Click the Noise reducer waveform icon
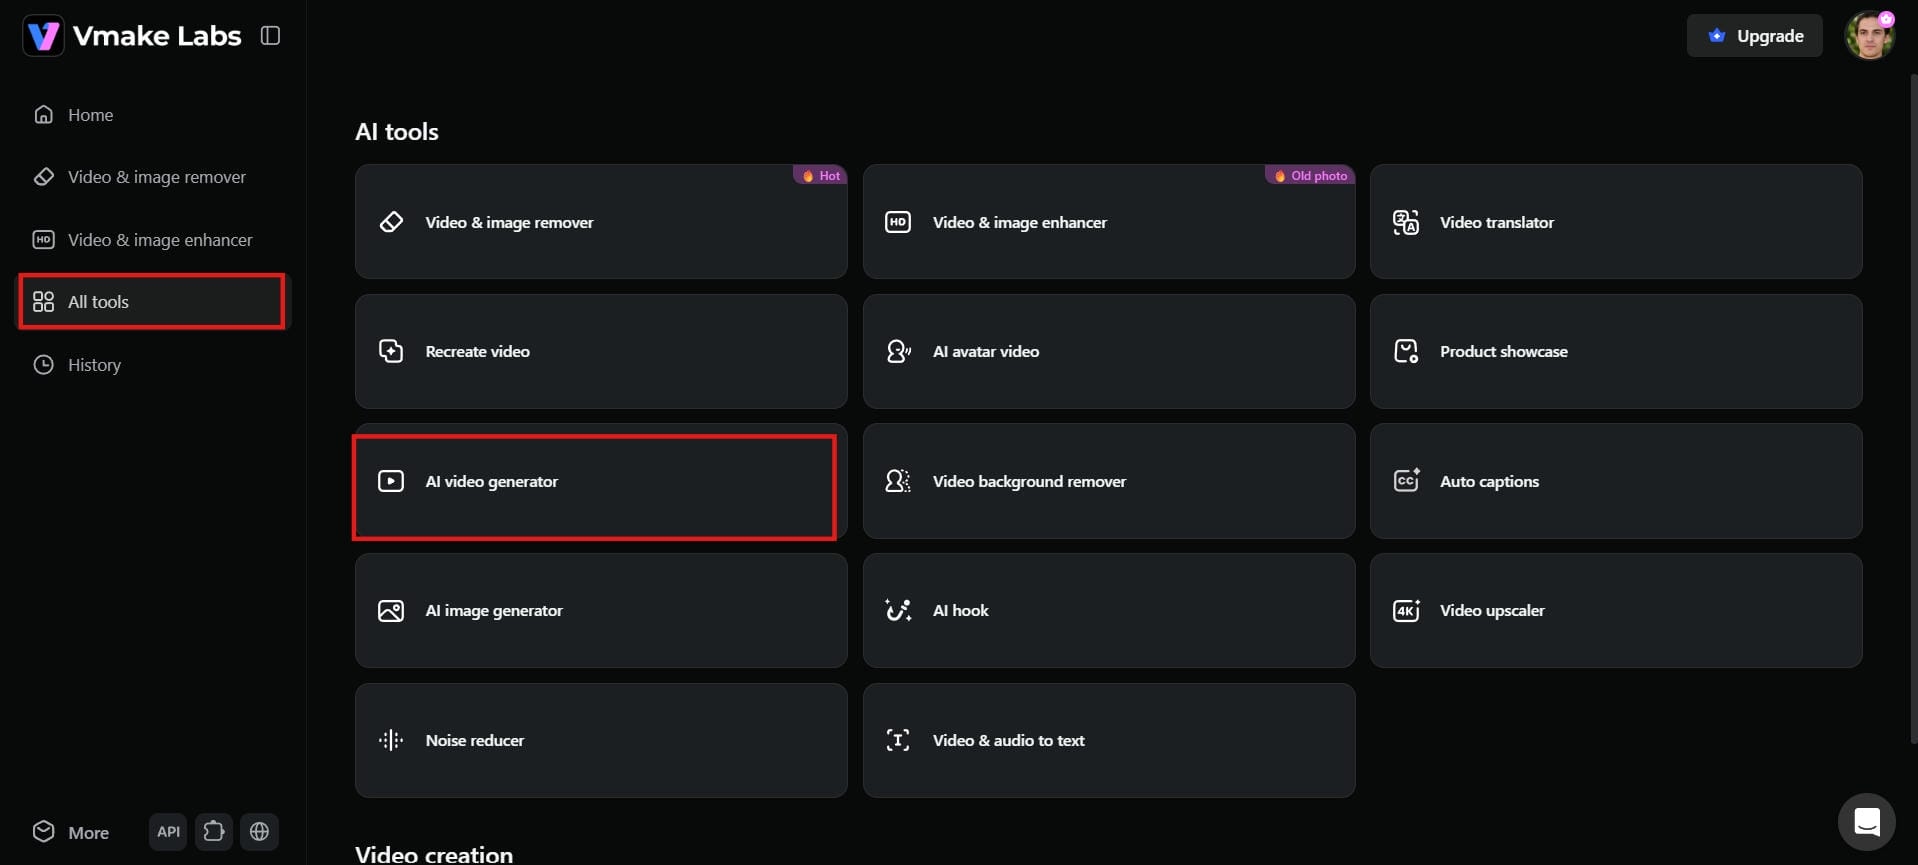The image size is (1918, 865). pyautogui.click(x=391, y=740)
